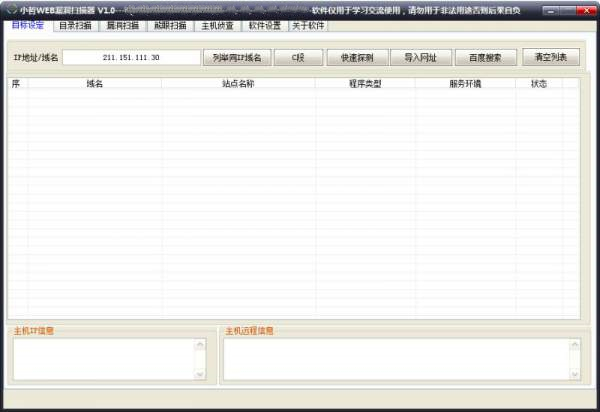
Task: Click the 清空列表 button
Action: coord(551,57)
